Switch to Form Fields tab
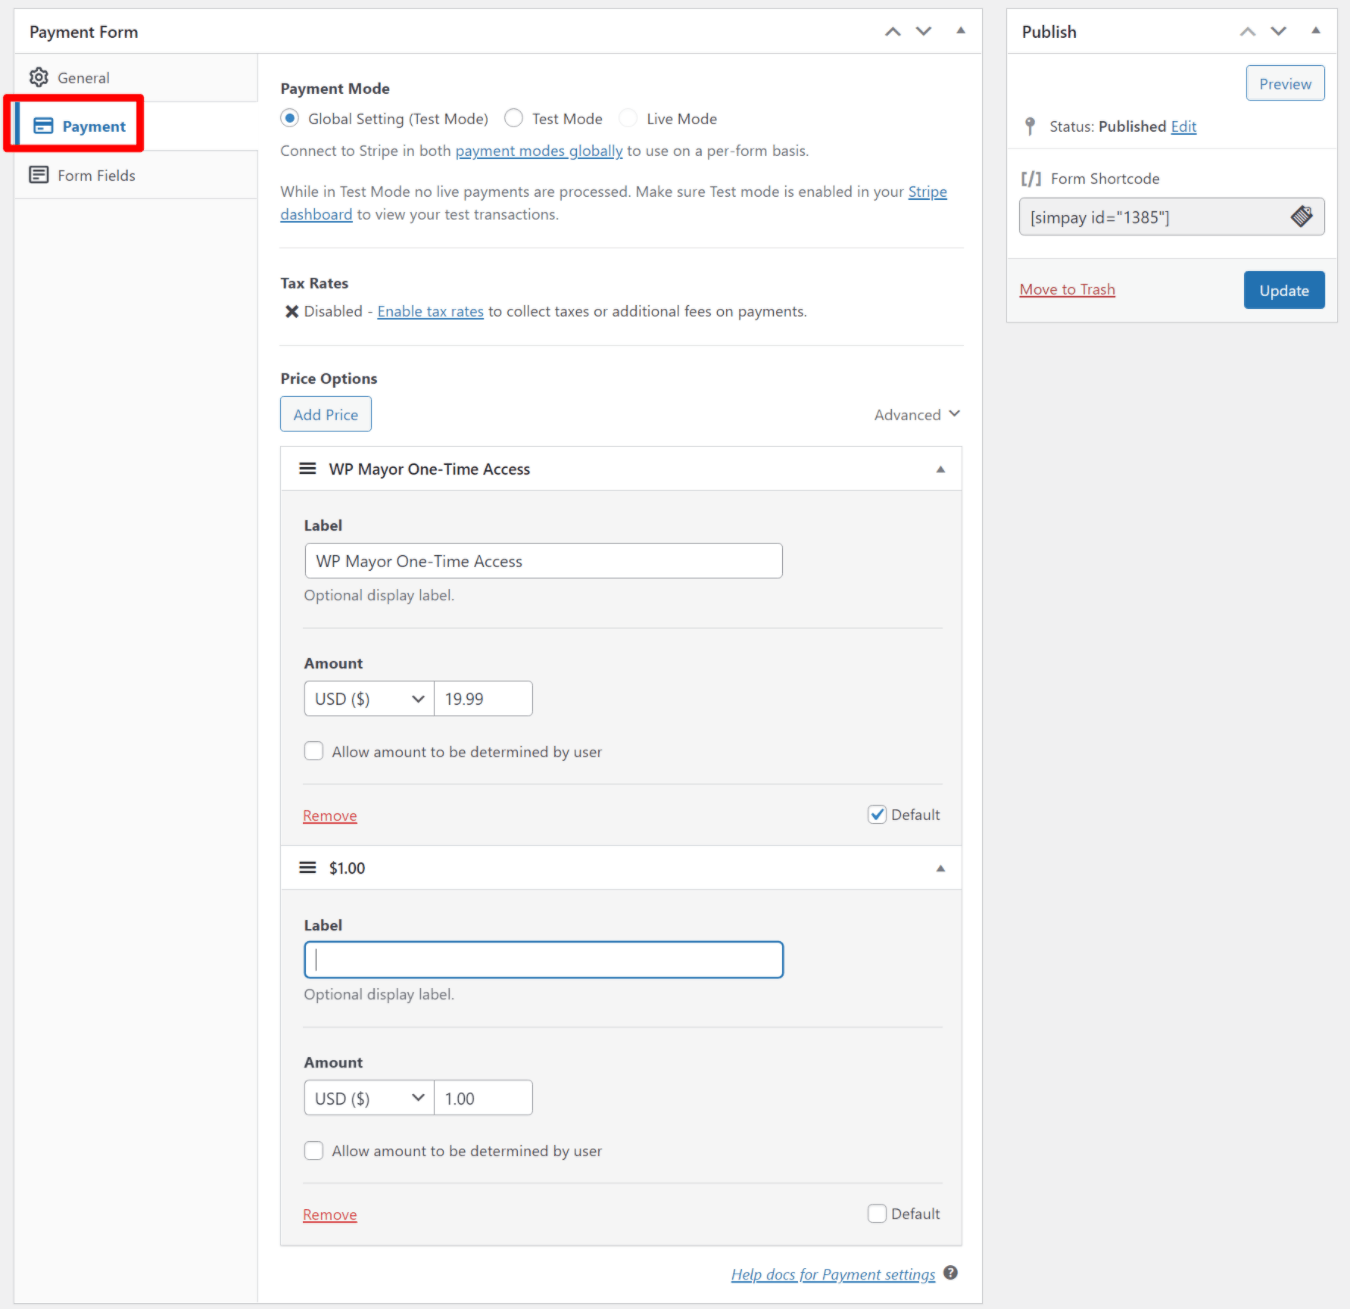 pyautogui.click(x=136, y=175)
